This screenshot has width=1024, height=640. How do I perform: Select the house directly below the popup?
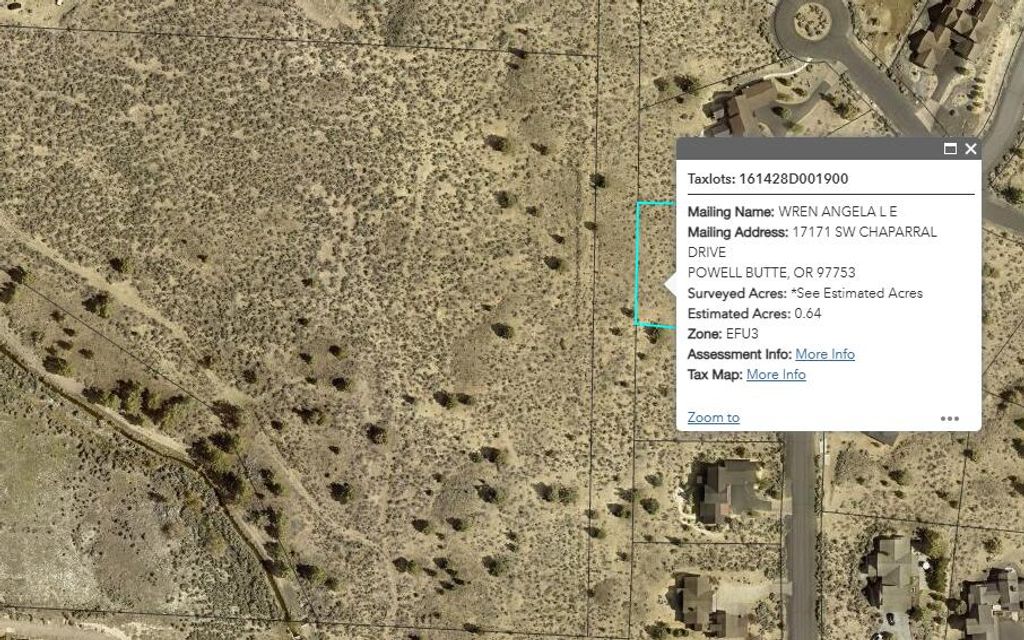(730, 490)
